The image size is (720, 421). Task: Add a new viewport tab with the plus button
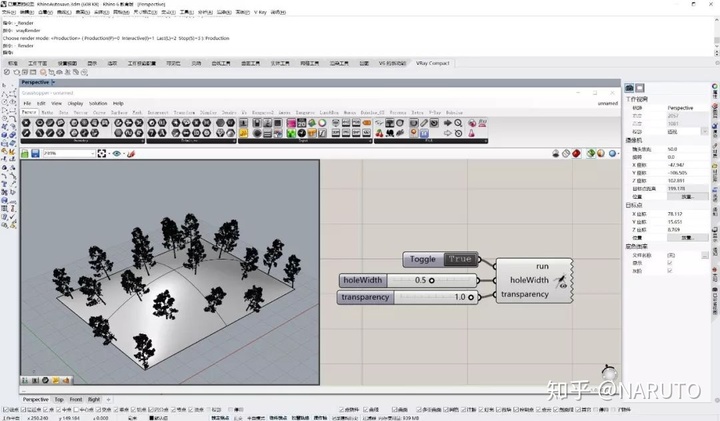pyautogui.click(x=108, y=399)
